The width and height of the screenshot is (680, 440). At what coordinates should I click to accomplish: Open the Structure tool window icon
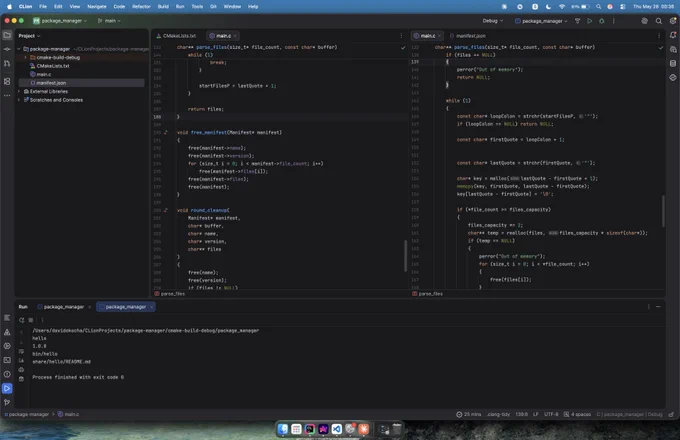tap(7, 81)
